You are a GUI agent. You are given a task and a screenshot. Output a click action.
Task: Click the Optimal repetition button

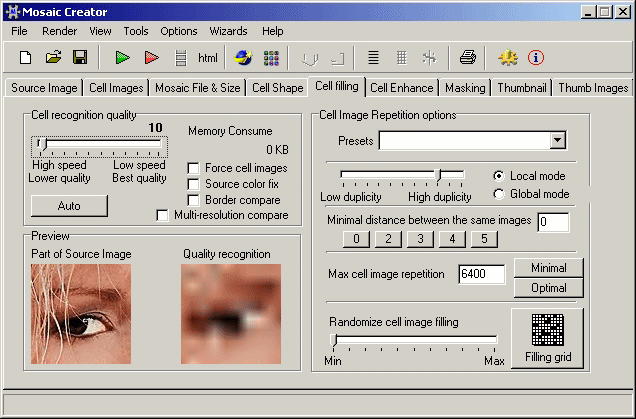549,288
